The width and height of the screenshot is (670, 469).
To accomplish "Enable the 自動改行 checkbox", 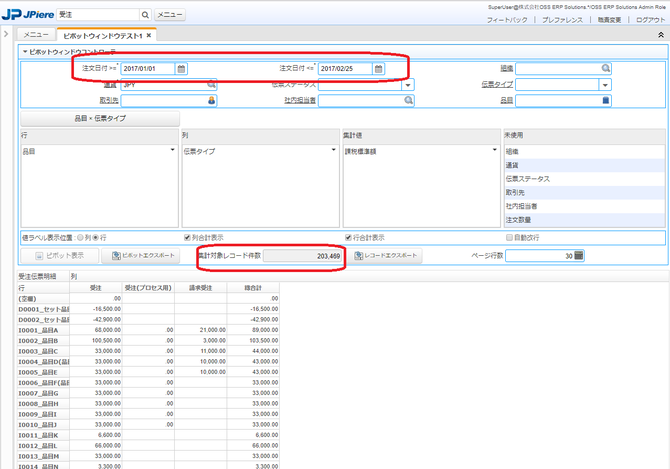I will pos(509,237).
